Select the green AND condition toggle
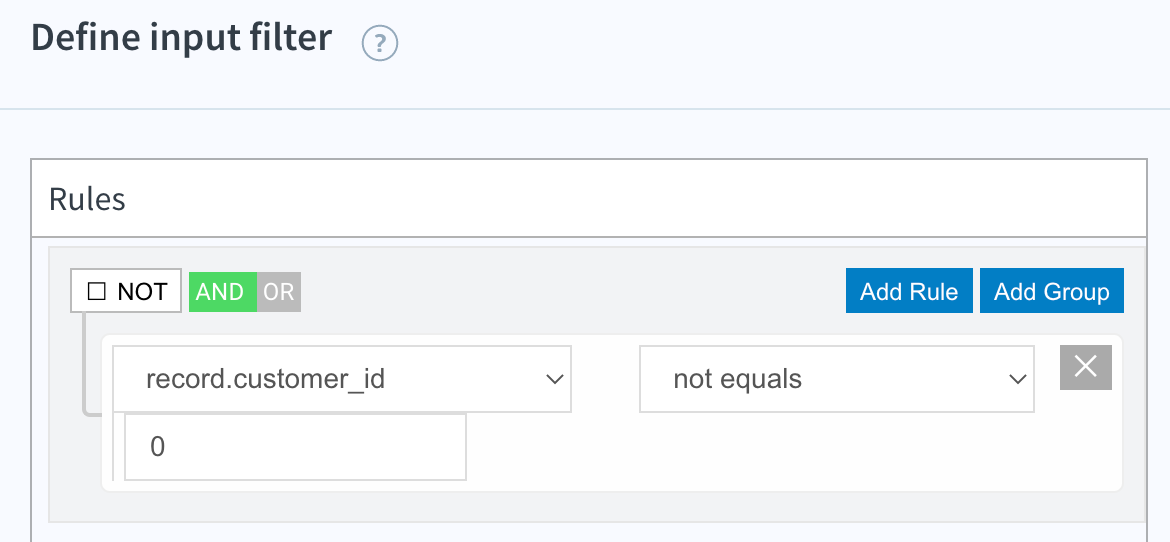The width and height of the screenshot is (1170, 542). [x=222, y=291]
